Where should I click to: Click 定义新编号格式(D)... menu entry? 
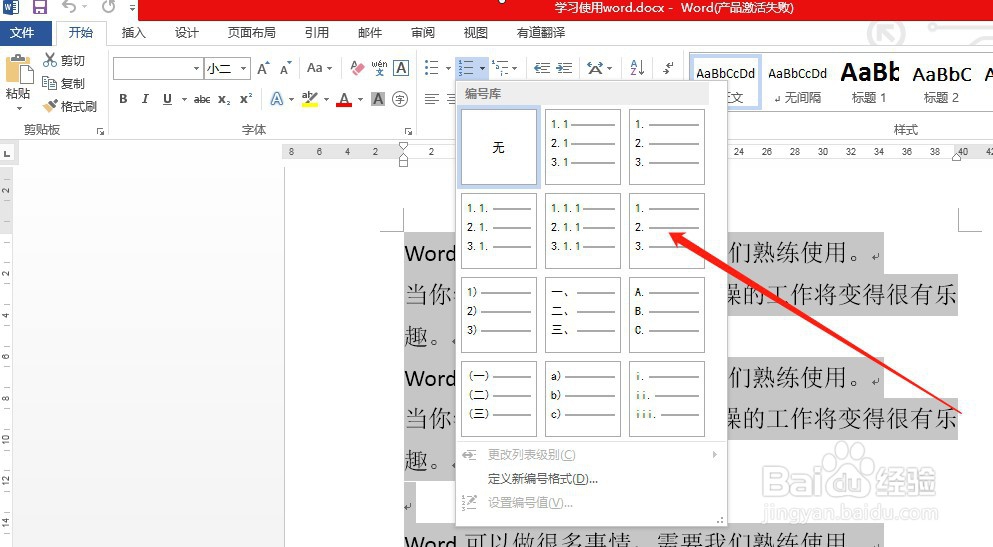point(543,479)
